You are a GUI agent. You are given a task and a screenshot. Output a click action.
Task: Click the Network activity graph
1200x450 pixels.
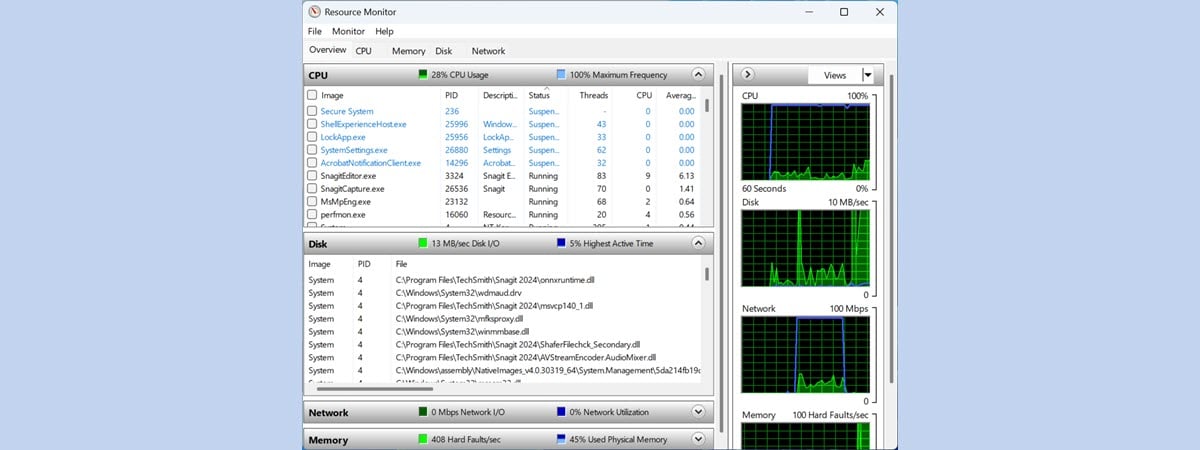point(805,356)
